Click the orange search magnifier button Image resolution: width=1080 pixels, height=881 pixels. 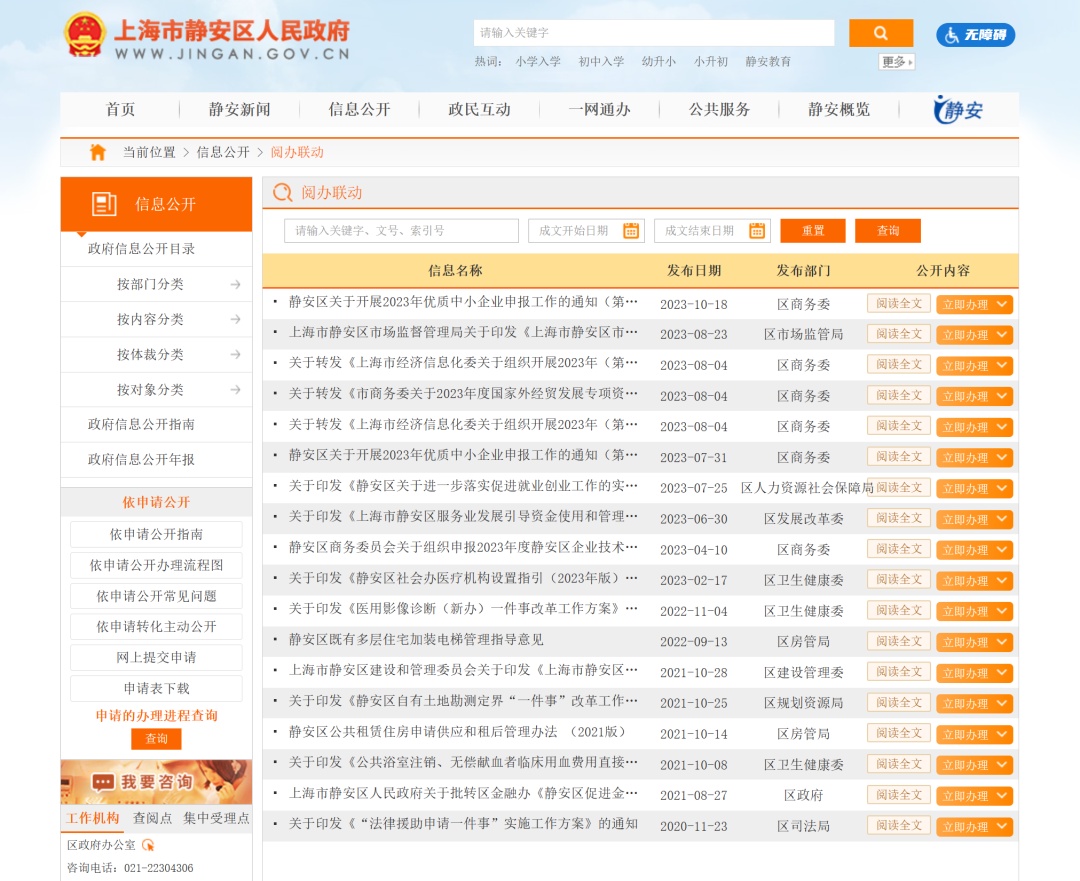point(880,33)
